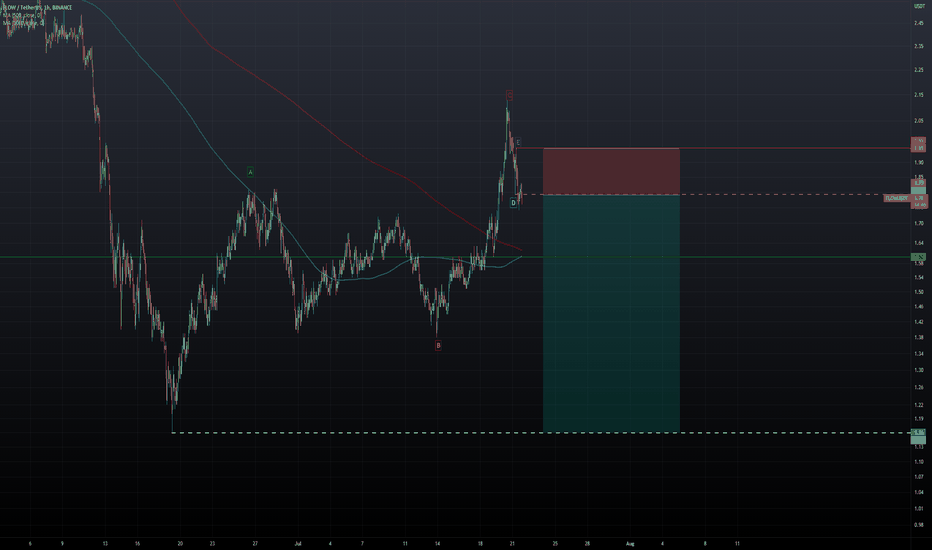Click the red stop price tag on axis
This screenshot has width=932, height=550.
pos(918,147)
